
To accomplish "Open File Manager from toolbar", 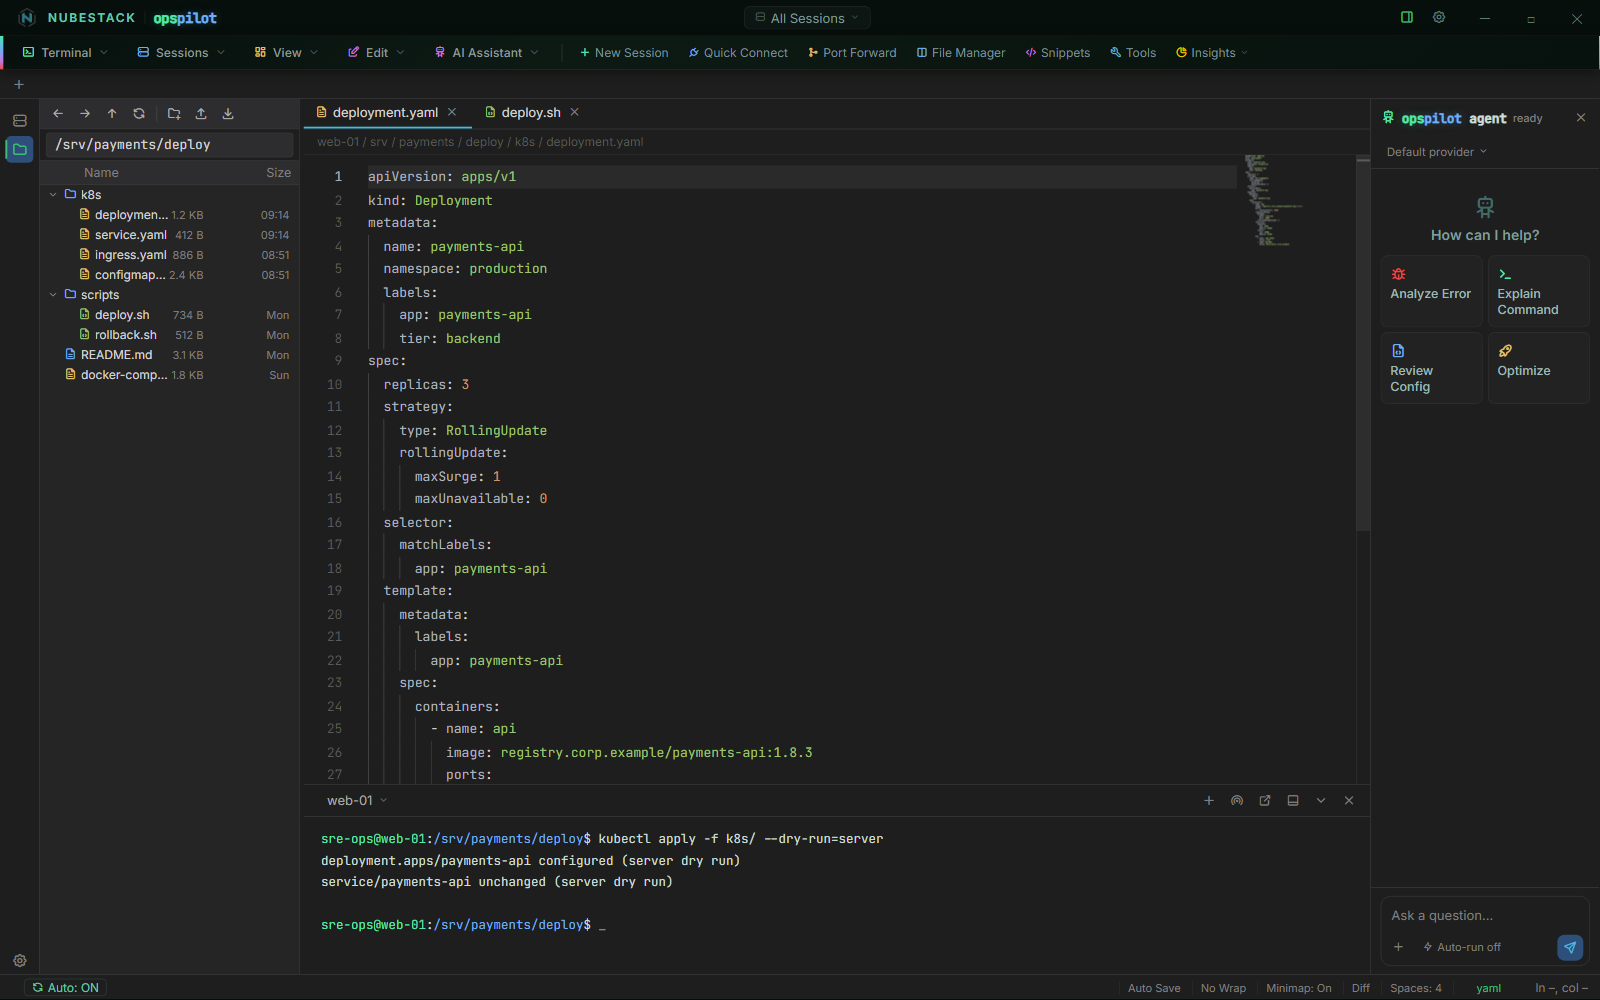I will 961,53.
